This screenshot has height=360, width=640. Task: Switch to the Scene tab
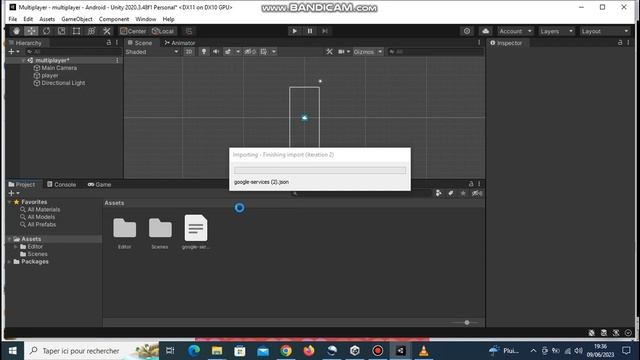click(140, 42)
